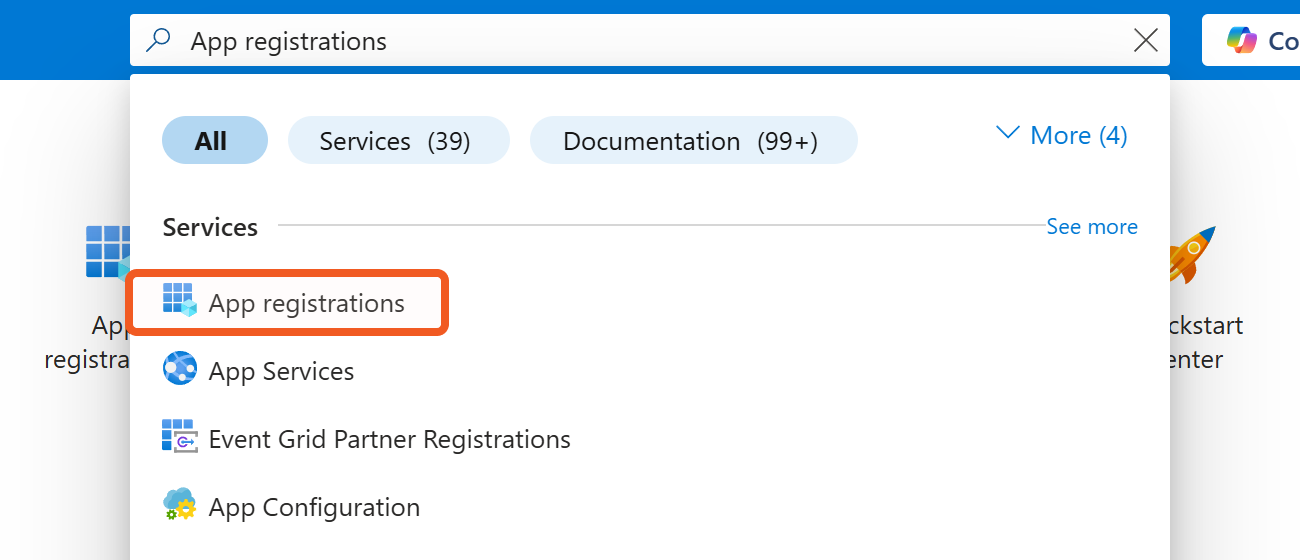Image resolution: width=1300 pixels, height=560 pixels.
Task: Select the All filter tab
Action: point(214,140)
